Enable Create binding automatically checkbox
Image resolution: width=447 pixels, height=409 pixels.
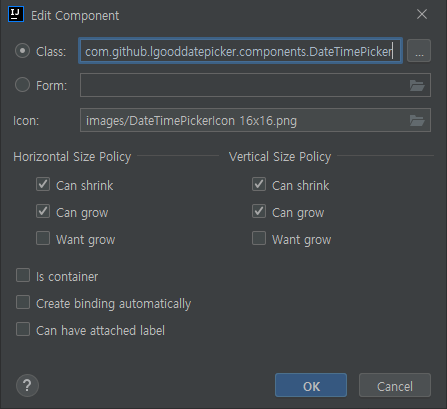coord(23,302)
